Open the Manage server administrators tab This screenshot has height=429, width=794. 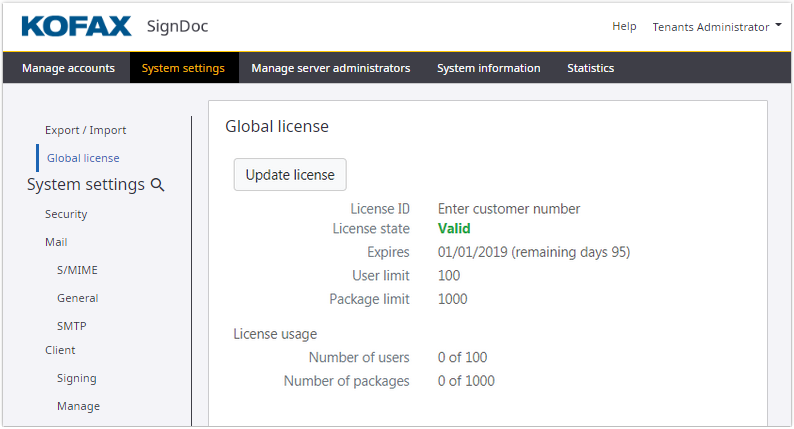click(x=330, y=69)
